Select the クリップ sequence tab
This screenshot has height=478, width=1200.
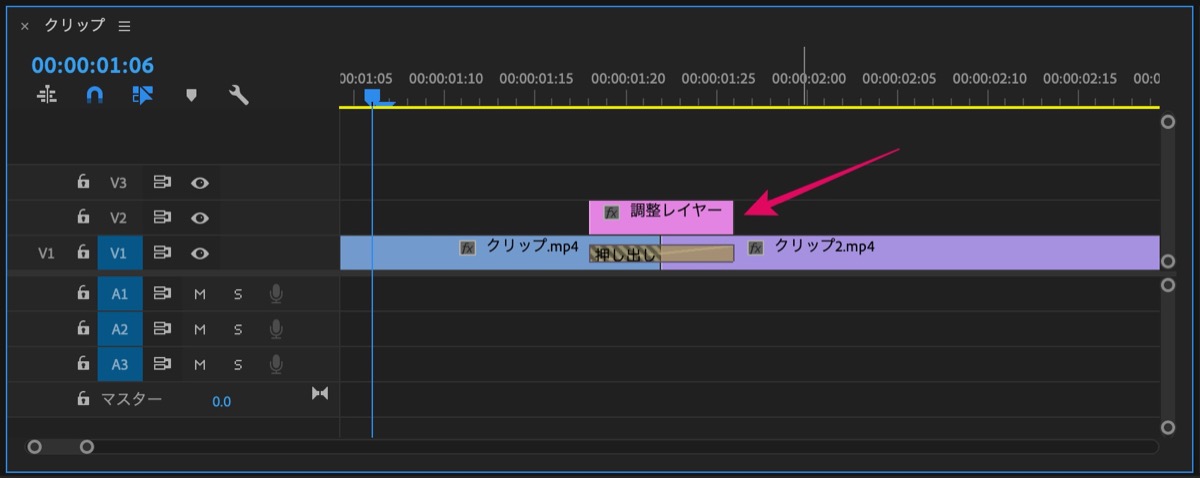coord(75,25)
